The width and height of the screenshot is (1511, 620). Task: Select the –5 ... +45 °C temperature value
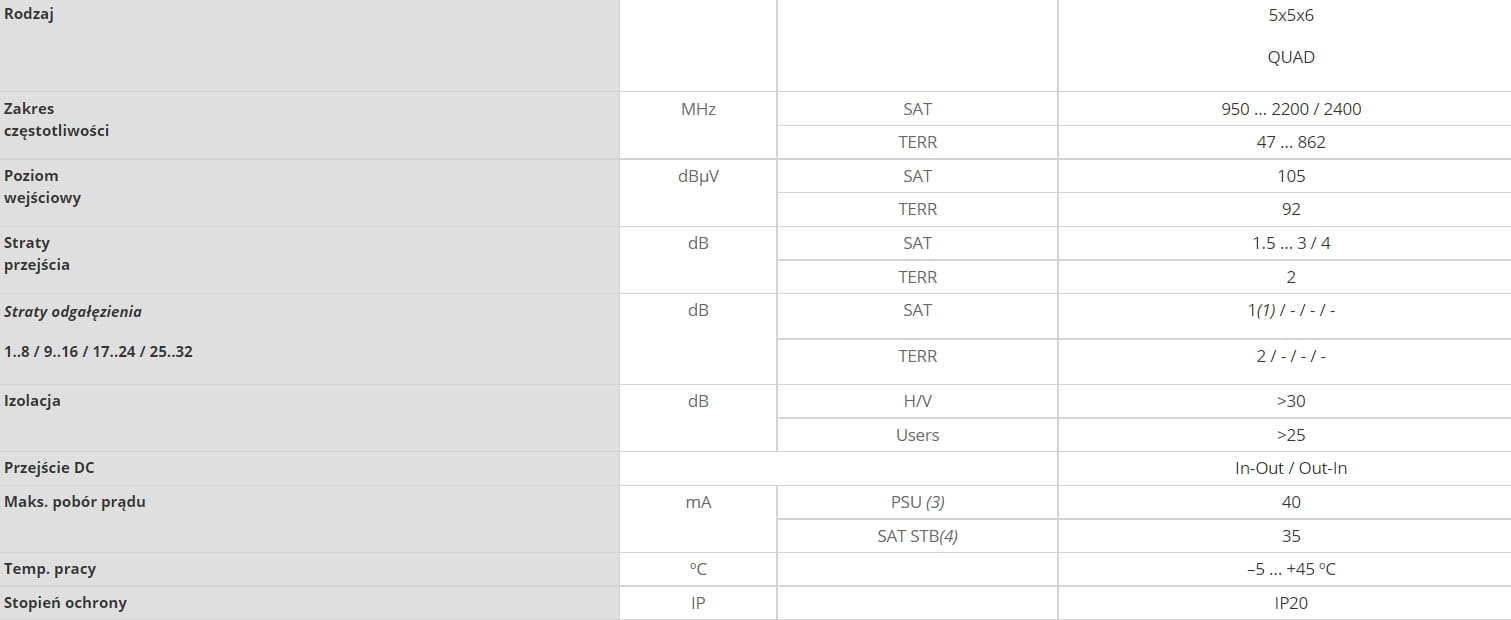pyautogui.click(x=1291, y=569)
